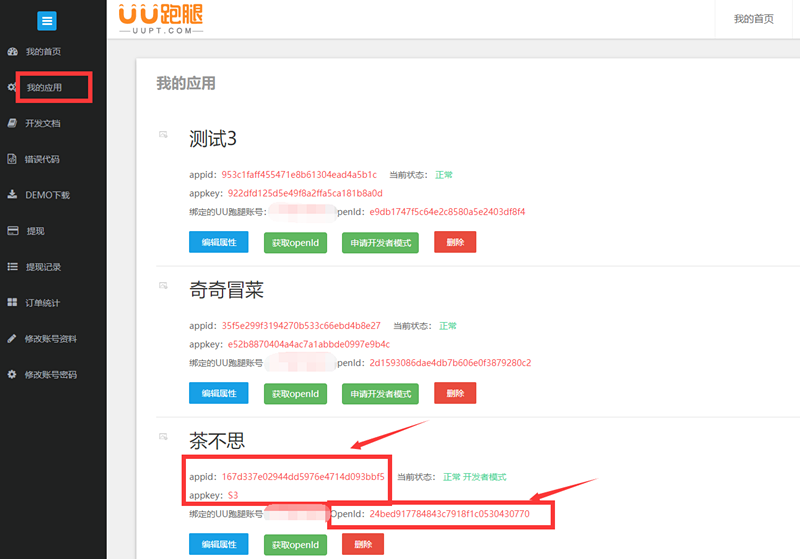Click appid value 35f5e299f3194270b533c66ebd4b8e27
Viewport: 800px width, 559px height.
pos(301,326)
